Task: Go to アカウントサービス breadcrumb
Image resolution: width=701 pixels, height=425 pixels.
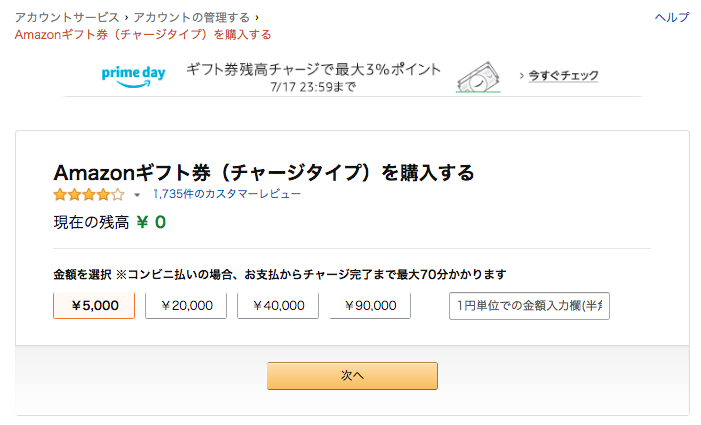Action: (67, 17)
